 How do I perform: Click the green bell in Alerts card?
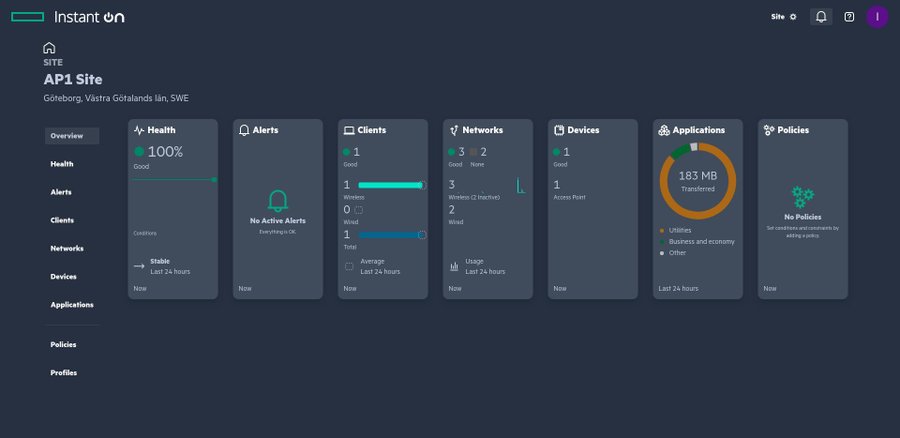pyautogui.click(x=278, y=200)
